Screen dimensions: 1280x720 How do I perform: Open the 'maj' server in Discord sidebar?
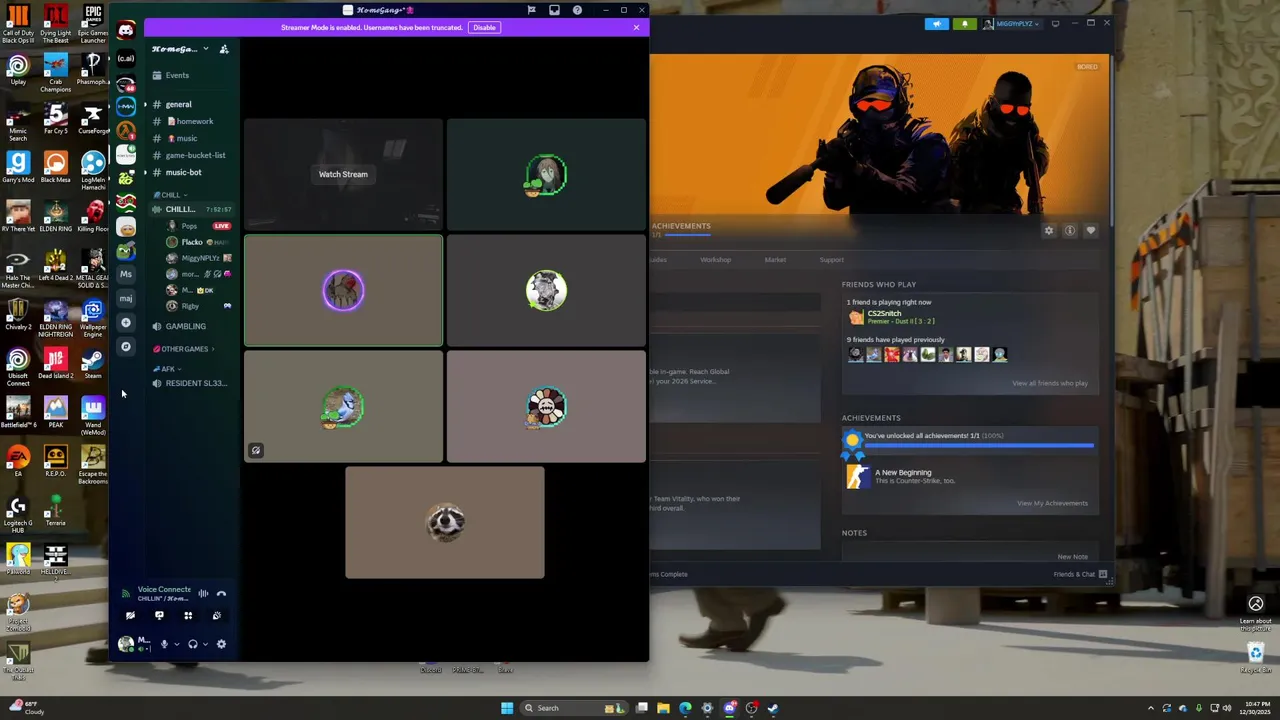(126, 298)
